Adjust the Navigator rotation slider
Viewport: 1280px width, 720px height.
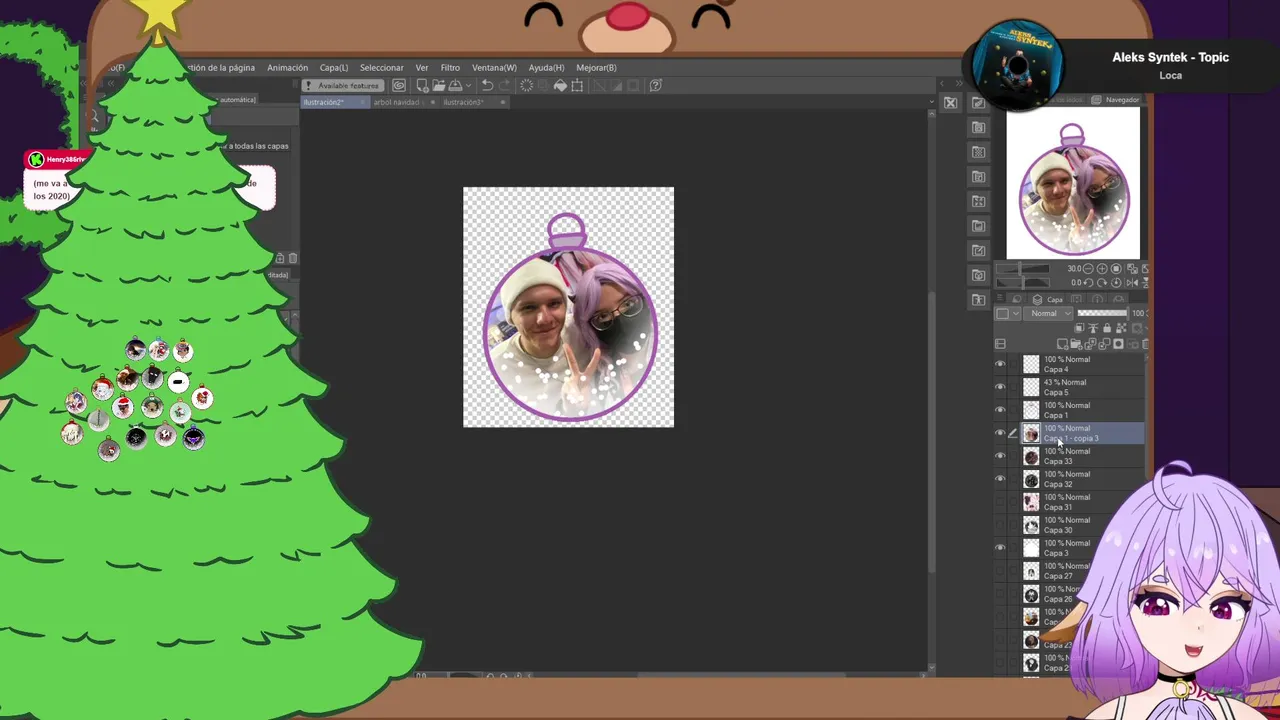[x=1023, y=282]
